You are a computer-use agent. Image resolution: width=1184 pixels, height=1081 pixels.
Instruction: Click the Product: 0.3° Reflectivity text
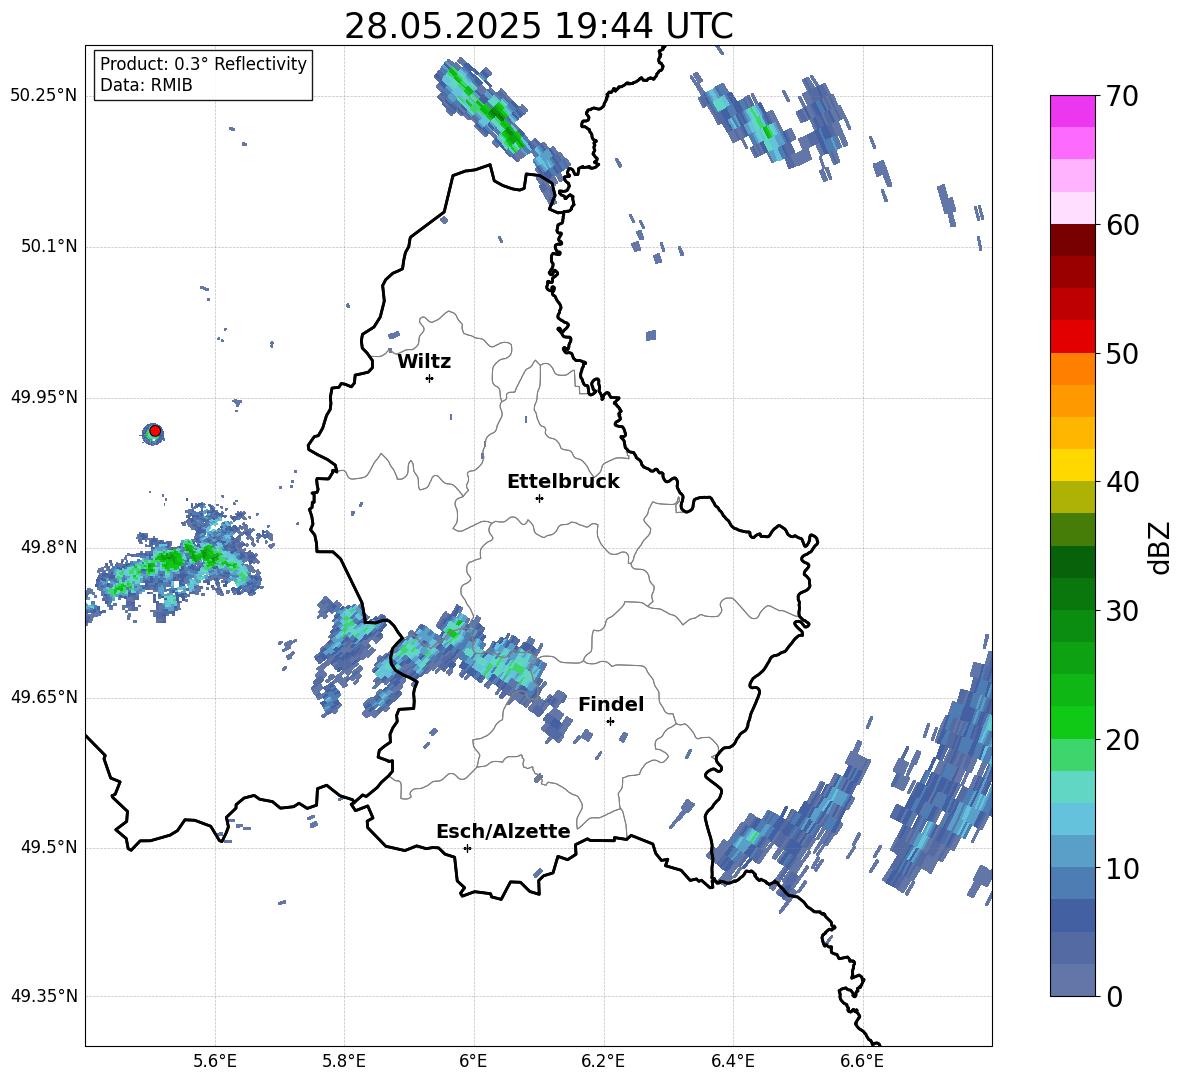click(x=203, y=63)
